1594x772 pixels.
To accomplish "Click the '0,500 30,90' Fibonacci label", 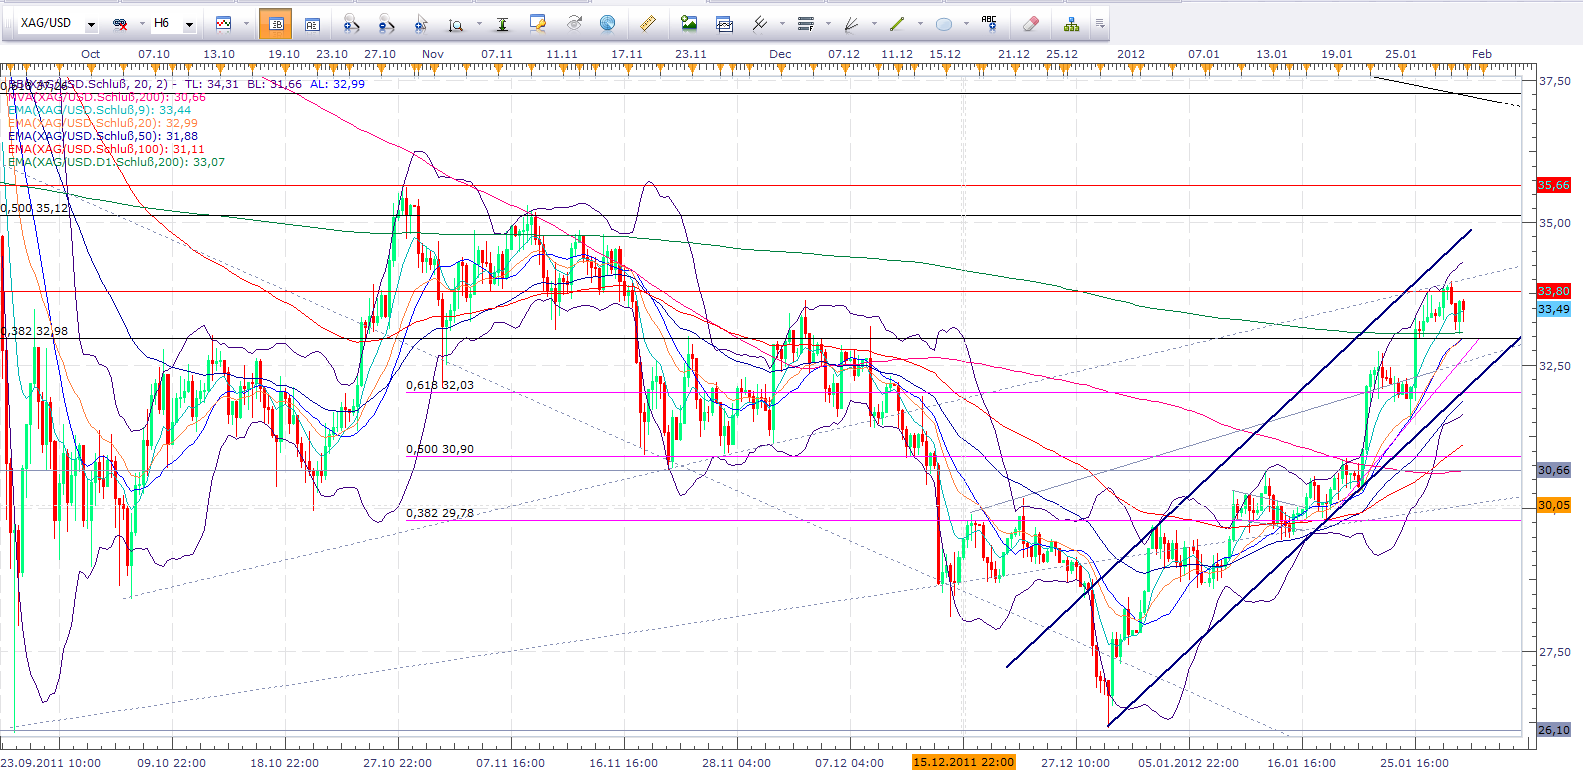I will click(x=440, y=449).
